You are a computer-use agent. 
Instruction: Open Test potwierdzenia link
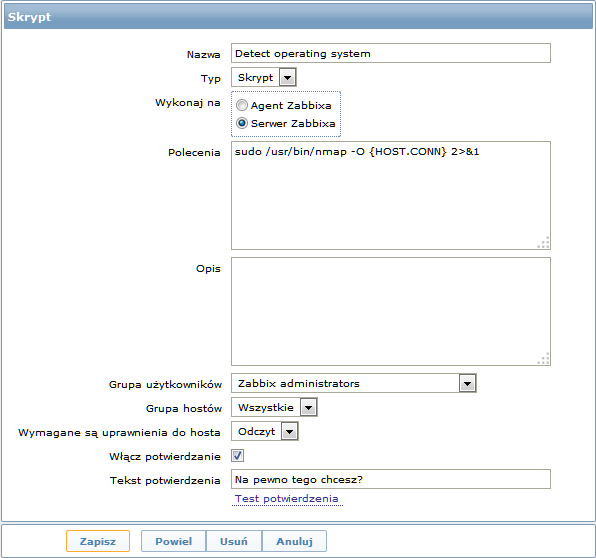point(287,499)
